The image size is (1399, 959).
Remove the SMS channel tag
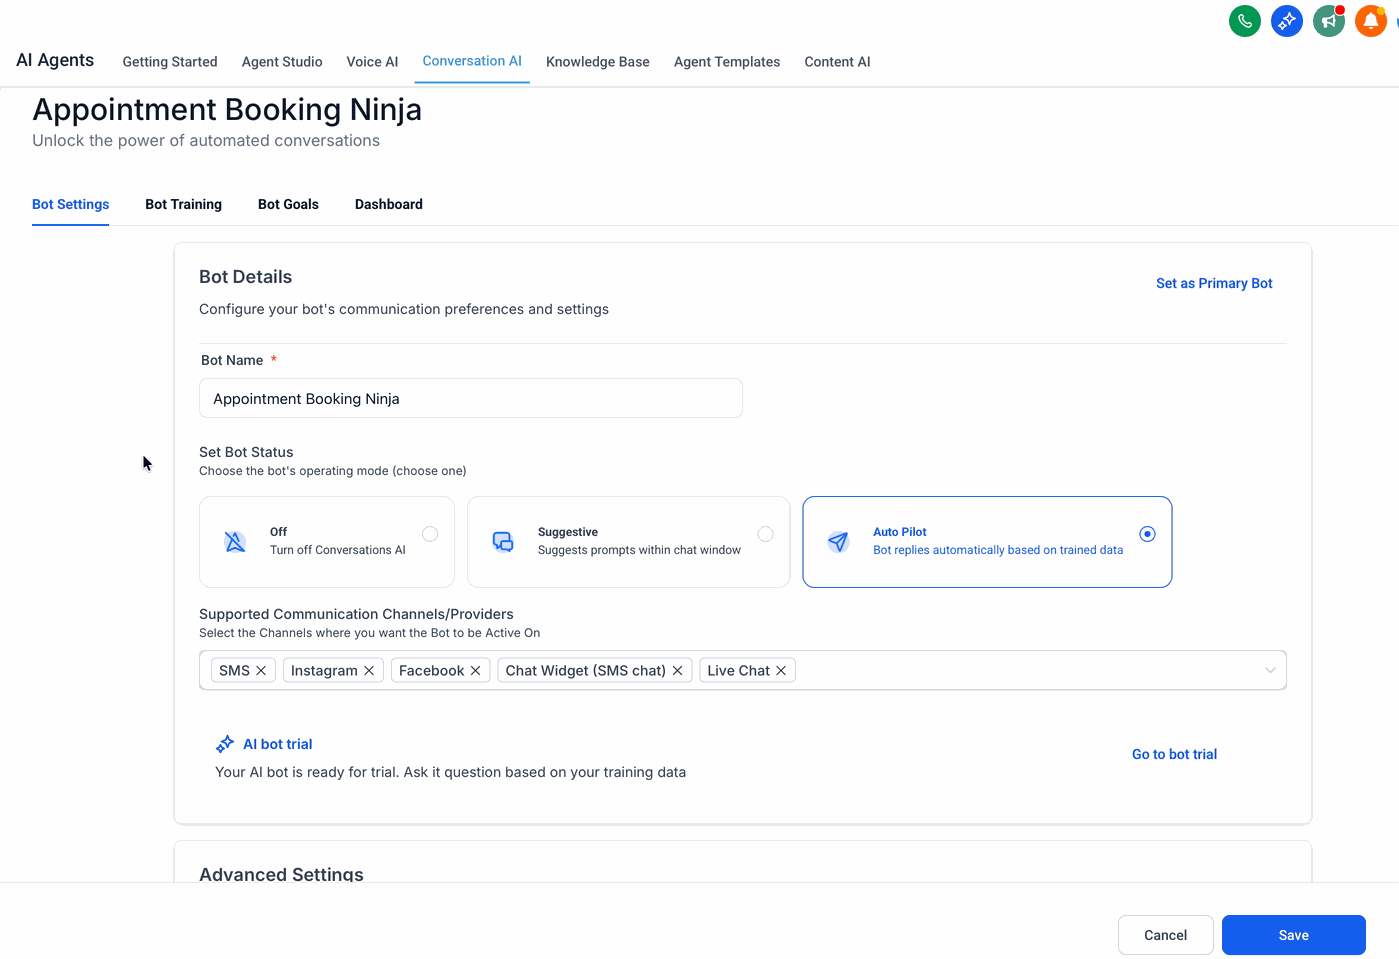click(x=261, y=671)
